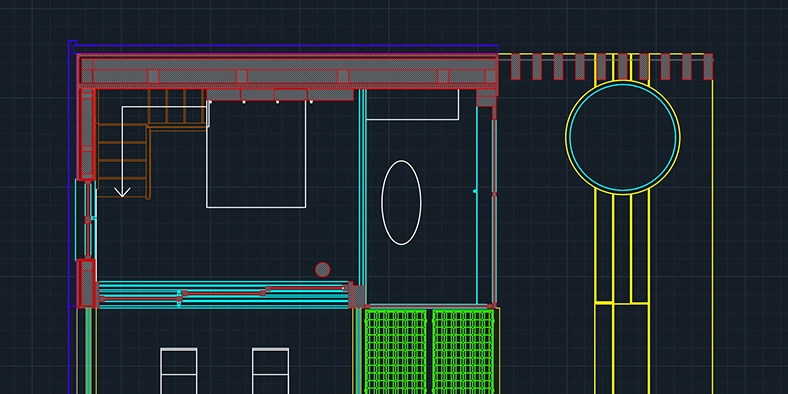This screenshot has width=788, height=394.
Task: Click the white staircase direction arrowhead
Action: (122, 192)
